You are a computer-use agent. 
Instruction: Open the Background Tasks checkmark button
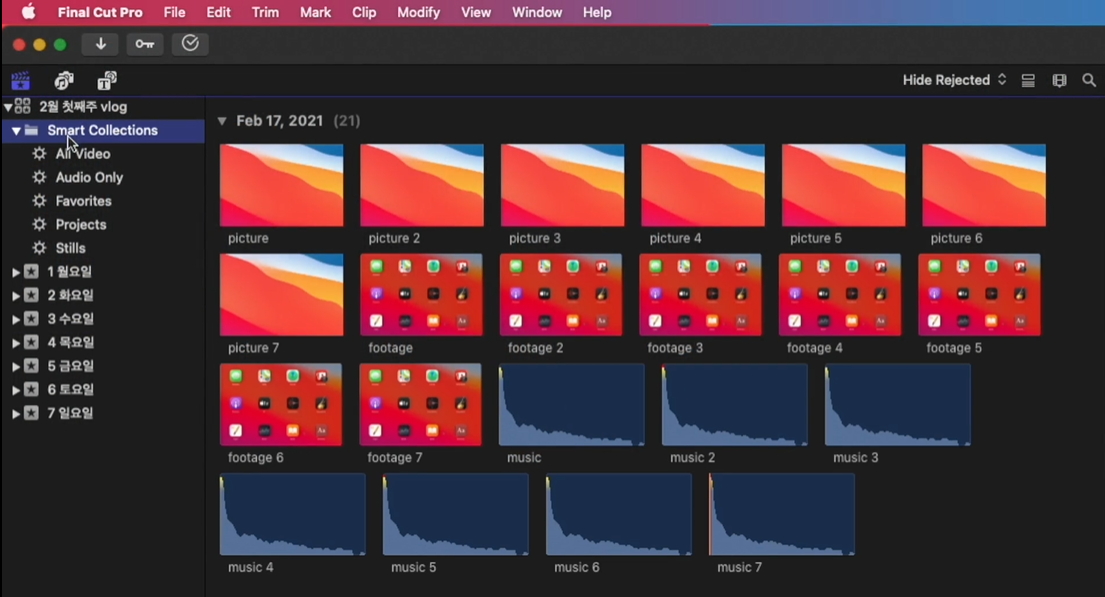tap(190, 44)
